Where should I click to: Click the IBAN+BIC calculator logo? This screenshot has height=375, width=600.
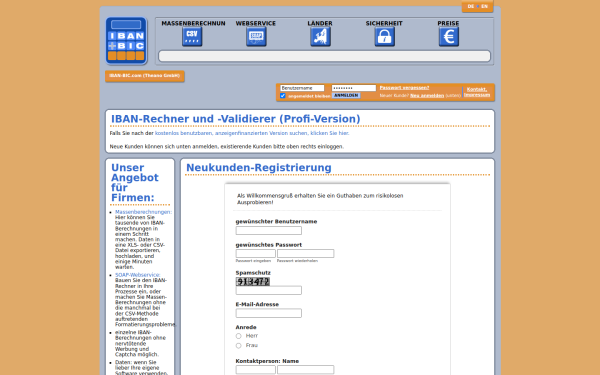click(126, 41)
